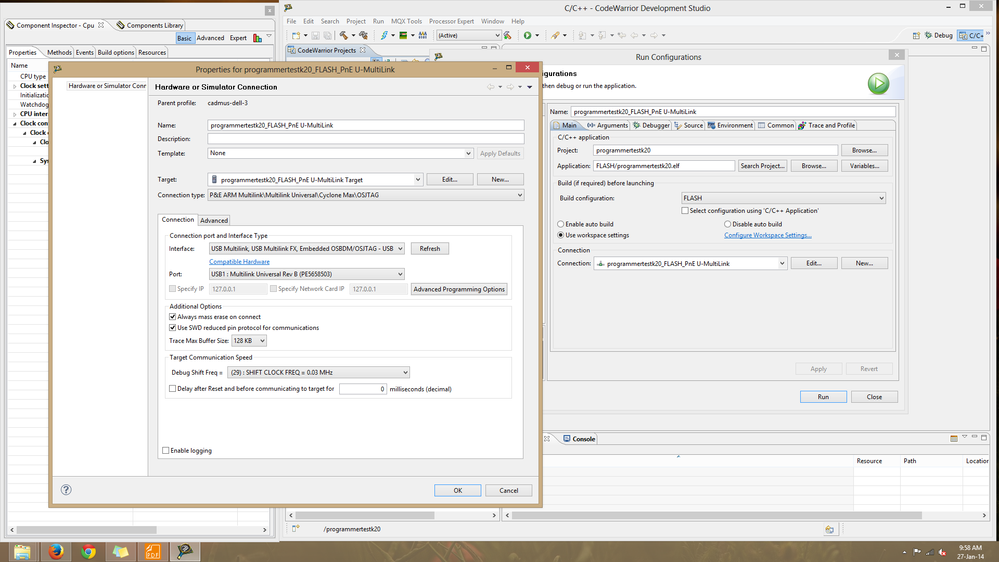Screen dimensions: 999x562
Task: Click the back arrow in Hardware or Simulator Connection header
Action: (491, 87)
